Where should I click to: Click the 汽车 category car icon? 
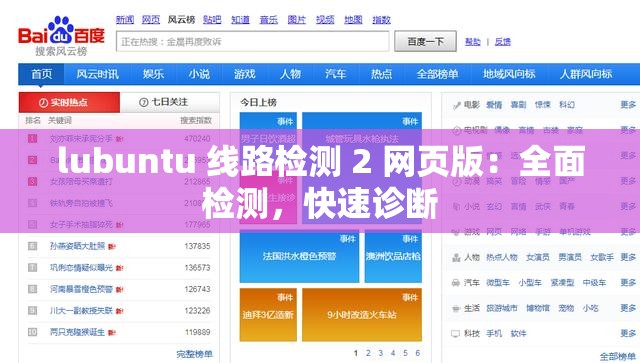click(456, 283)
